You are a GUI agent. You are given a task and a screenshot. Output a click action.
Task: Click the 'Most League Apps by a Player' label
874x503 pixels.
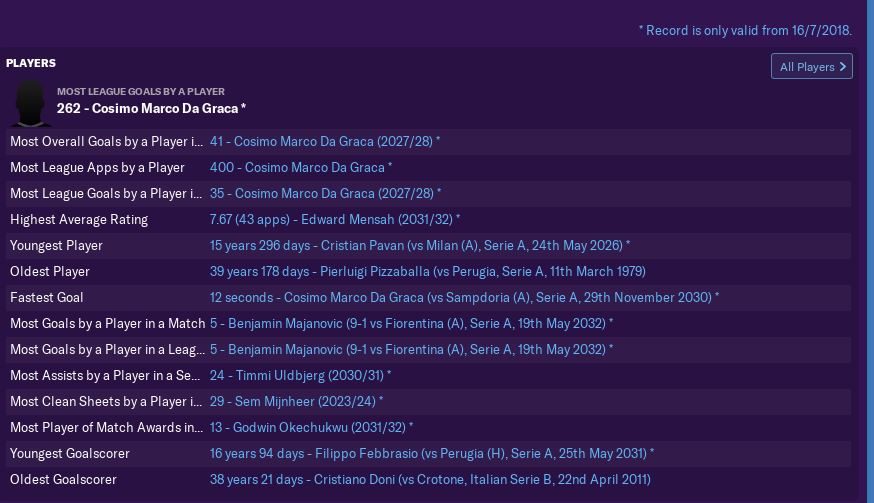97,168
